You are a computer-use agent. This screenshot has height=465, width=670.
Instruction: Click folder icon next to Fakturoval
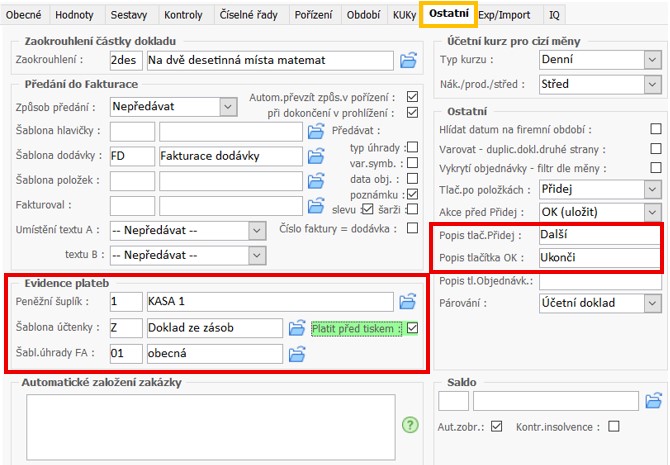316,206
